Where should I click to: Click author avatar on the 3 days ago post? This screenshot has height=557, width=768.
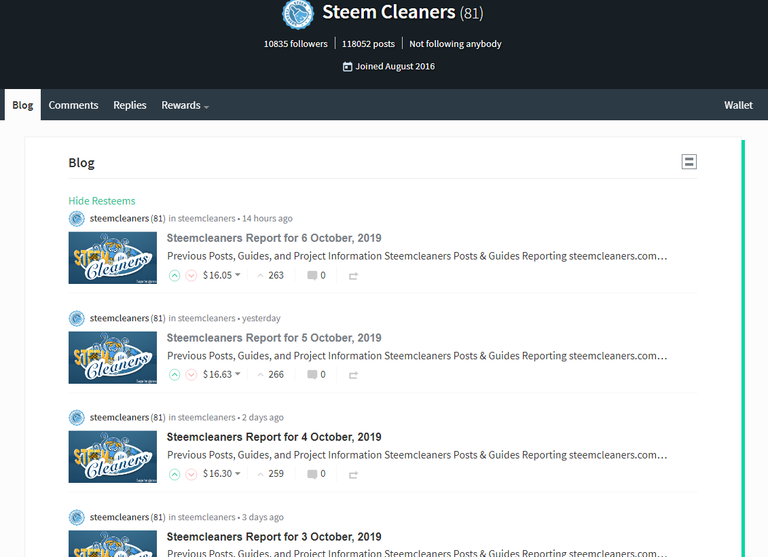[76, 517]
